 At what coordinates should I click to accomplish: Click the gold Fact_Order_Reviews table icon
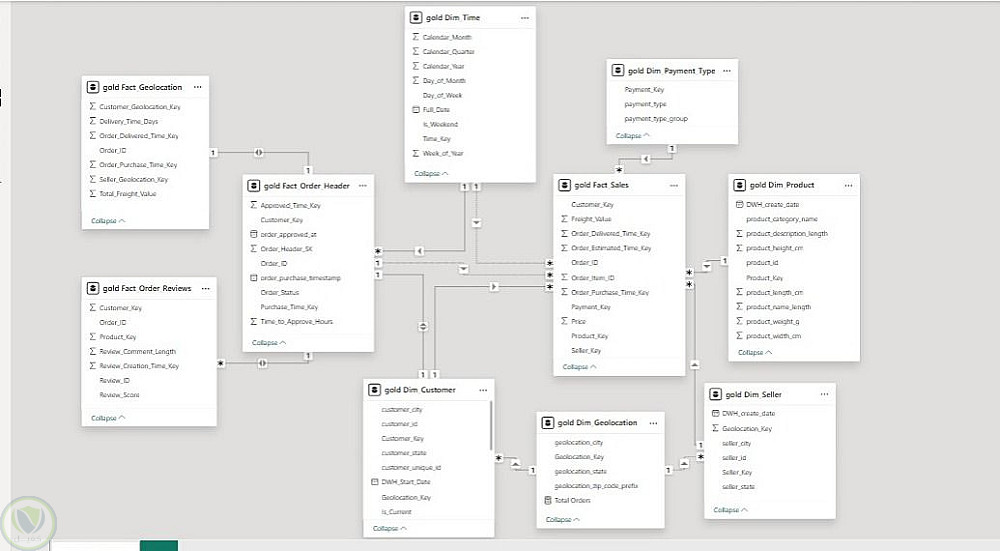click(x=92, y=288)
